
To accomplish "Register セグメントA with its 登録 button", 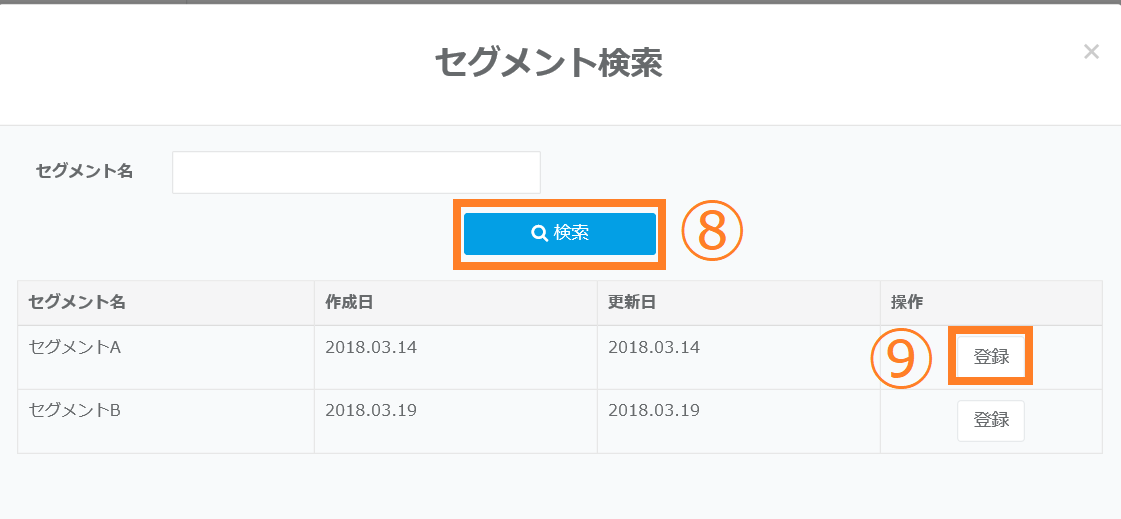I will pyautogui.click(x=990, y=356).
